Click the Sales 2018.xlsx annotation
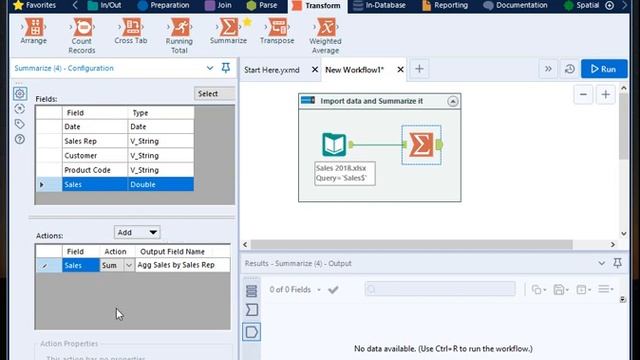Viewport: 640px width, 360px height. click(344, 173)
